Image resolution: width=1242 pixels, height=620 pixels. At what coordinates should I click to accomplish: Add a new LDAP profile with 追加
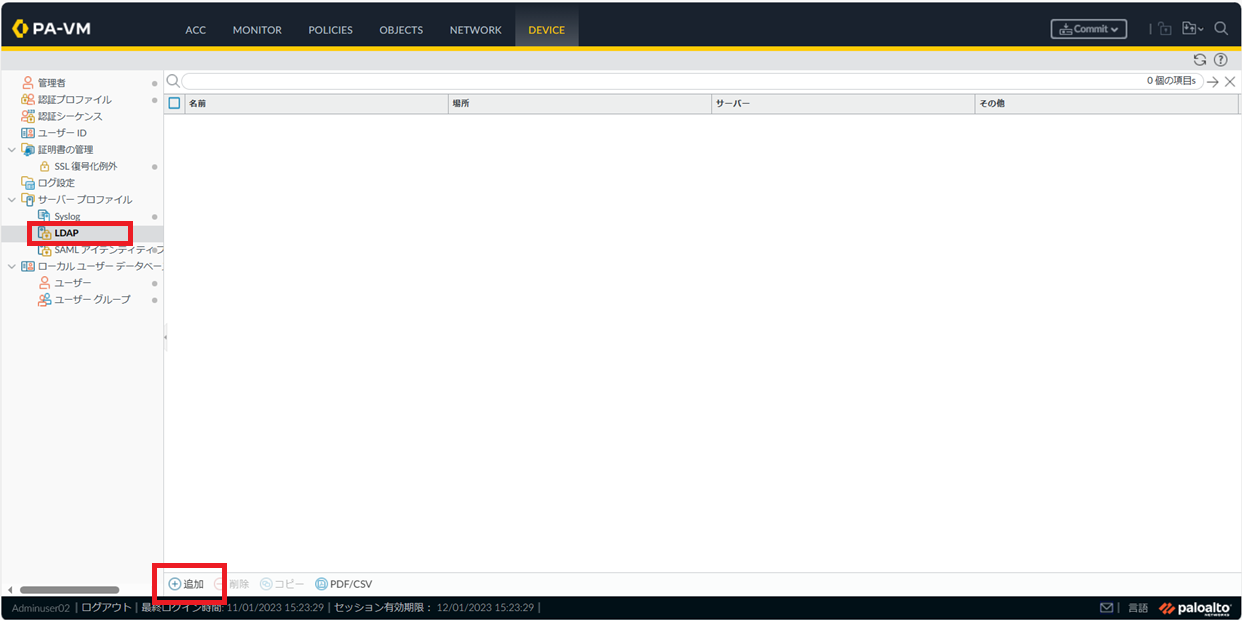click(x=186, y=584)
